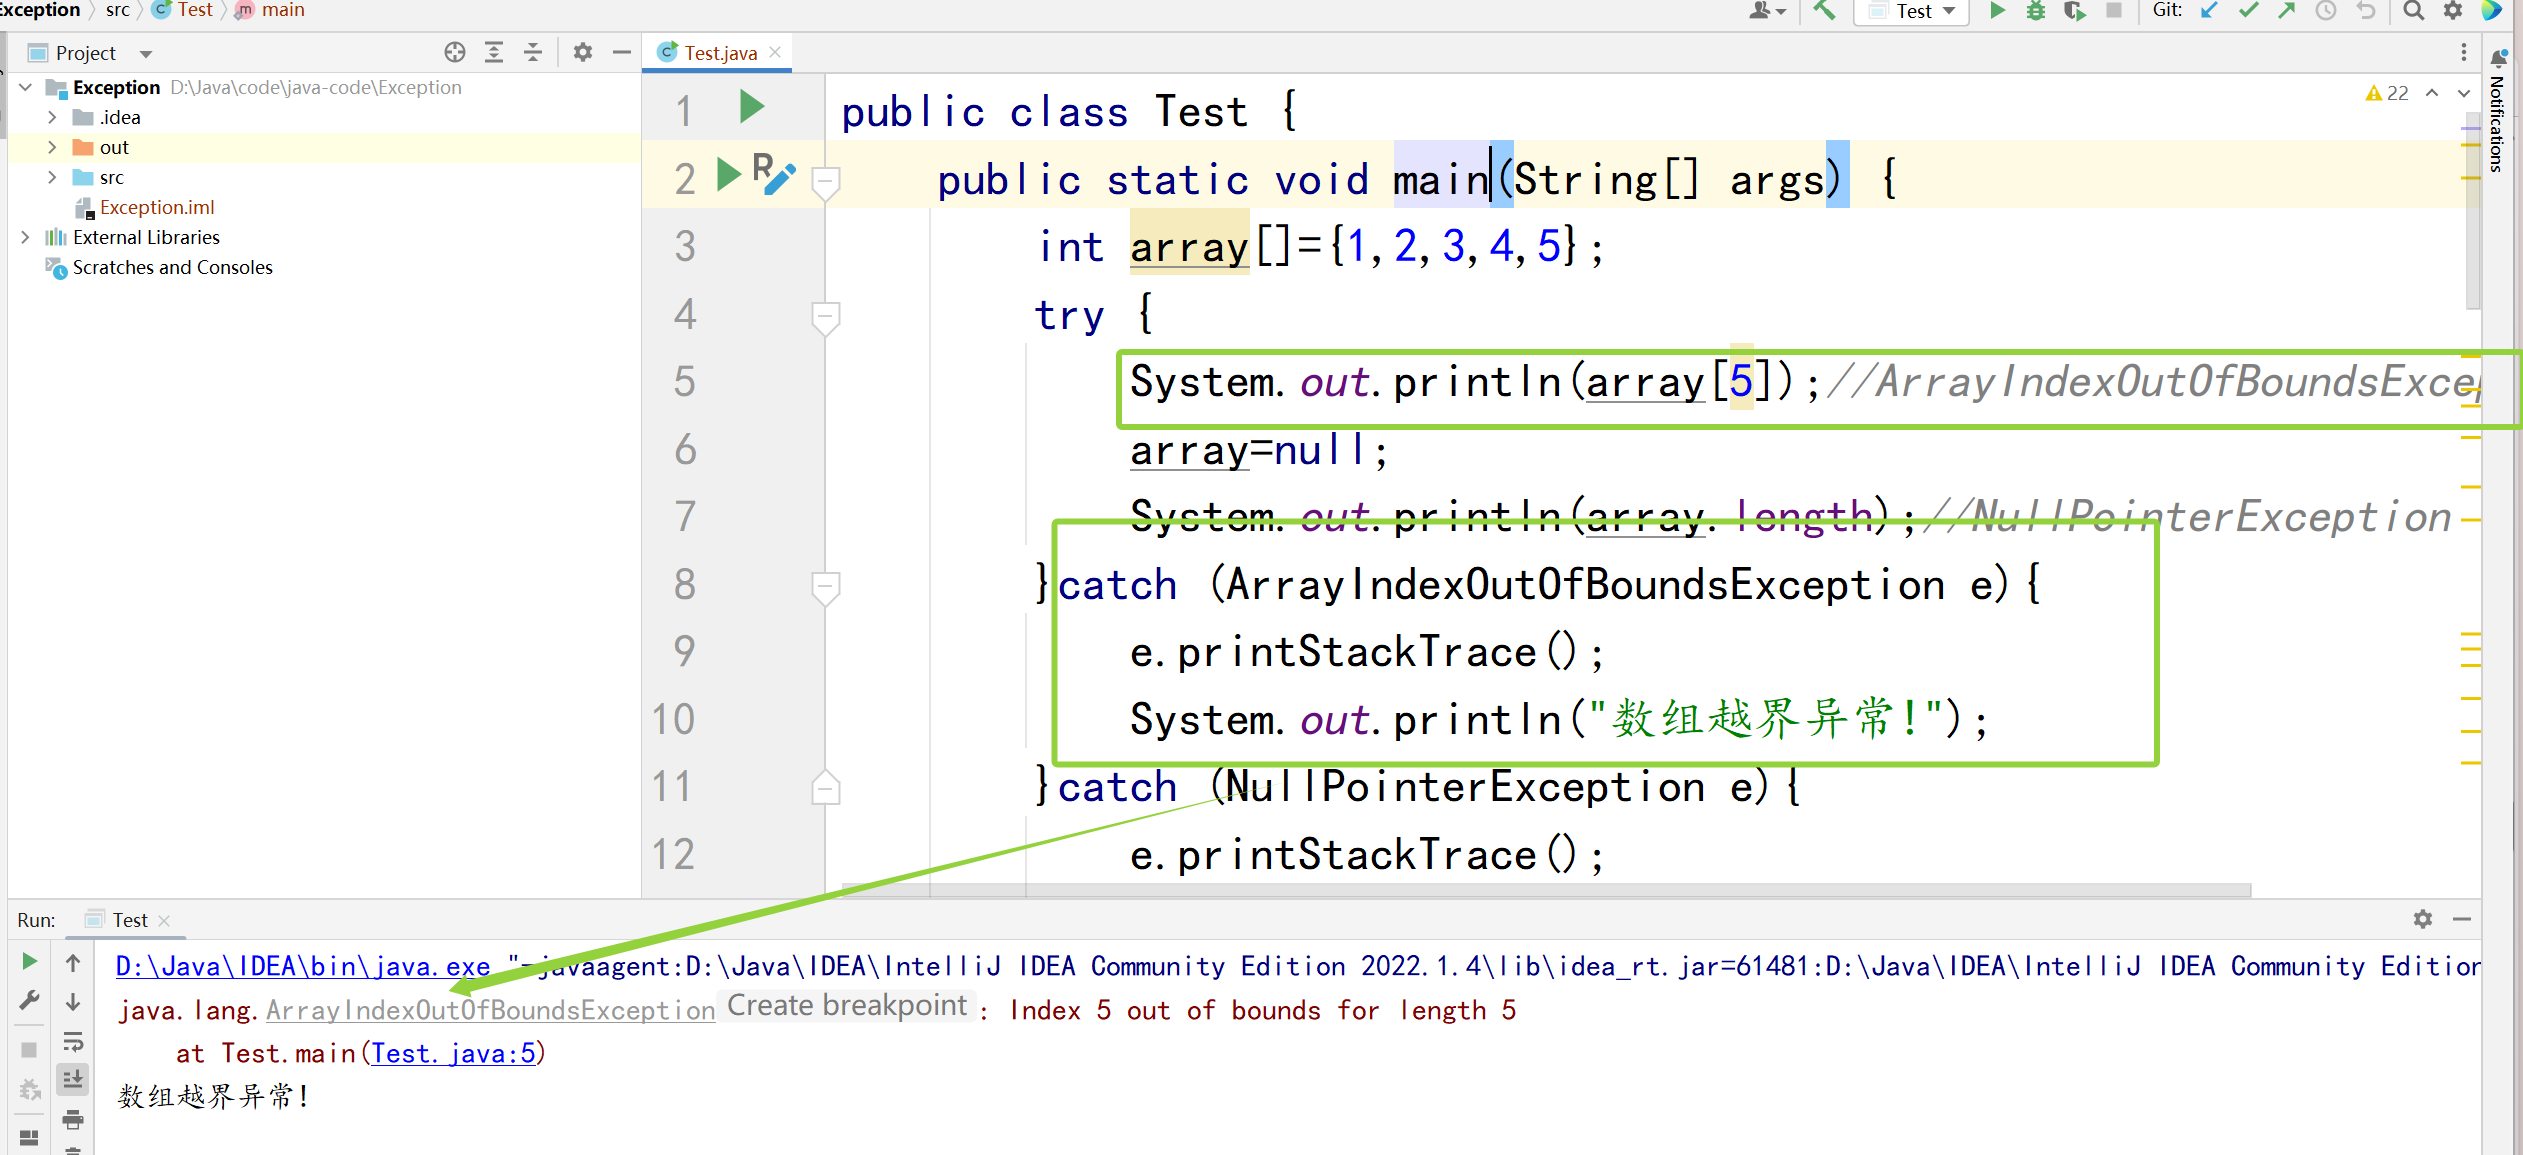
Task: Expand the src folder in project tree
Action: tap(52, 177)
